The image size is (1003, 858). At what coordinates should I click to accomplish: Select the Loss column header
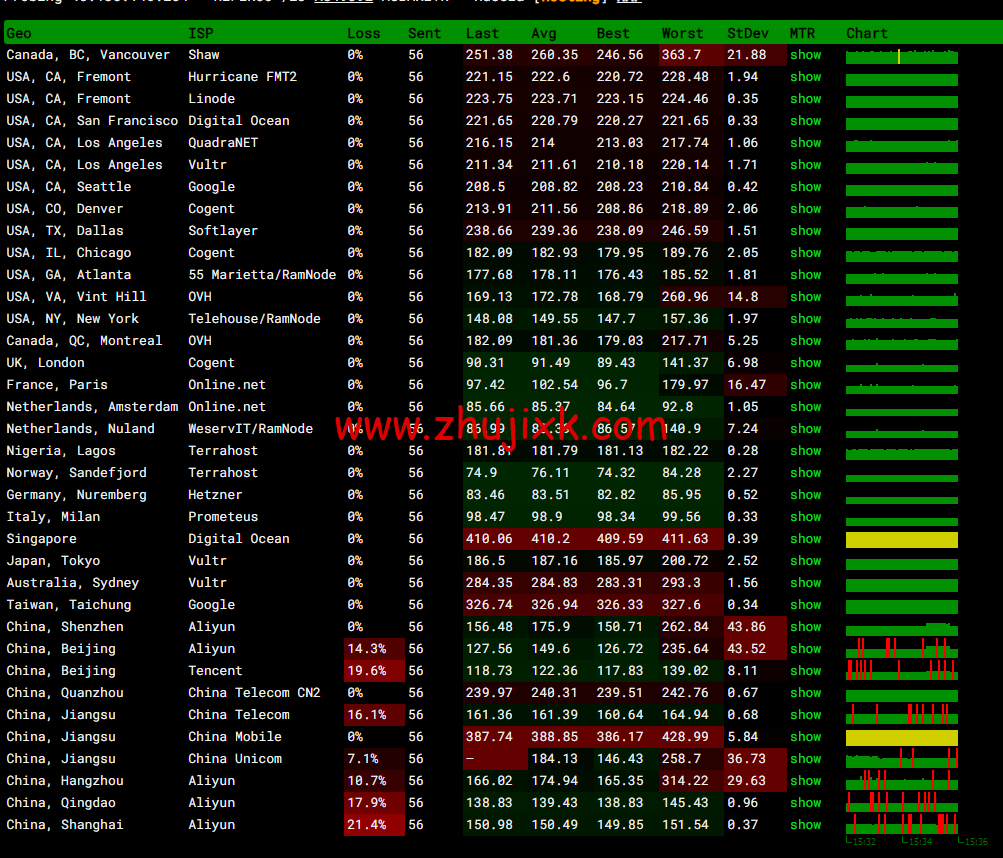tap(363, 33)
